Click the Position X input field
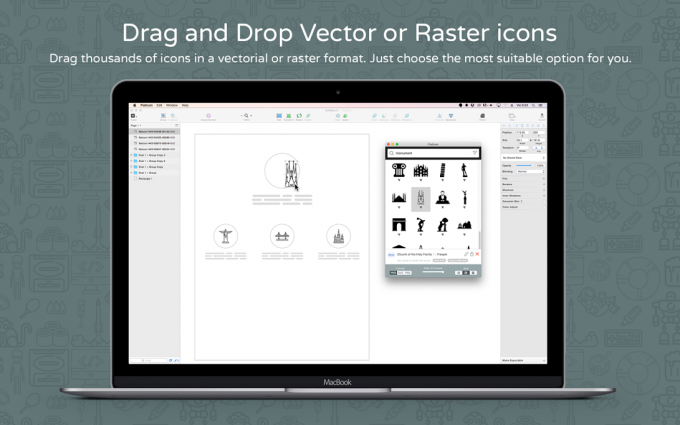 pos(523,132)
